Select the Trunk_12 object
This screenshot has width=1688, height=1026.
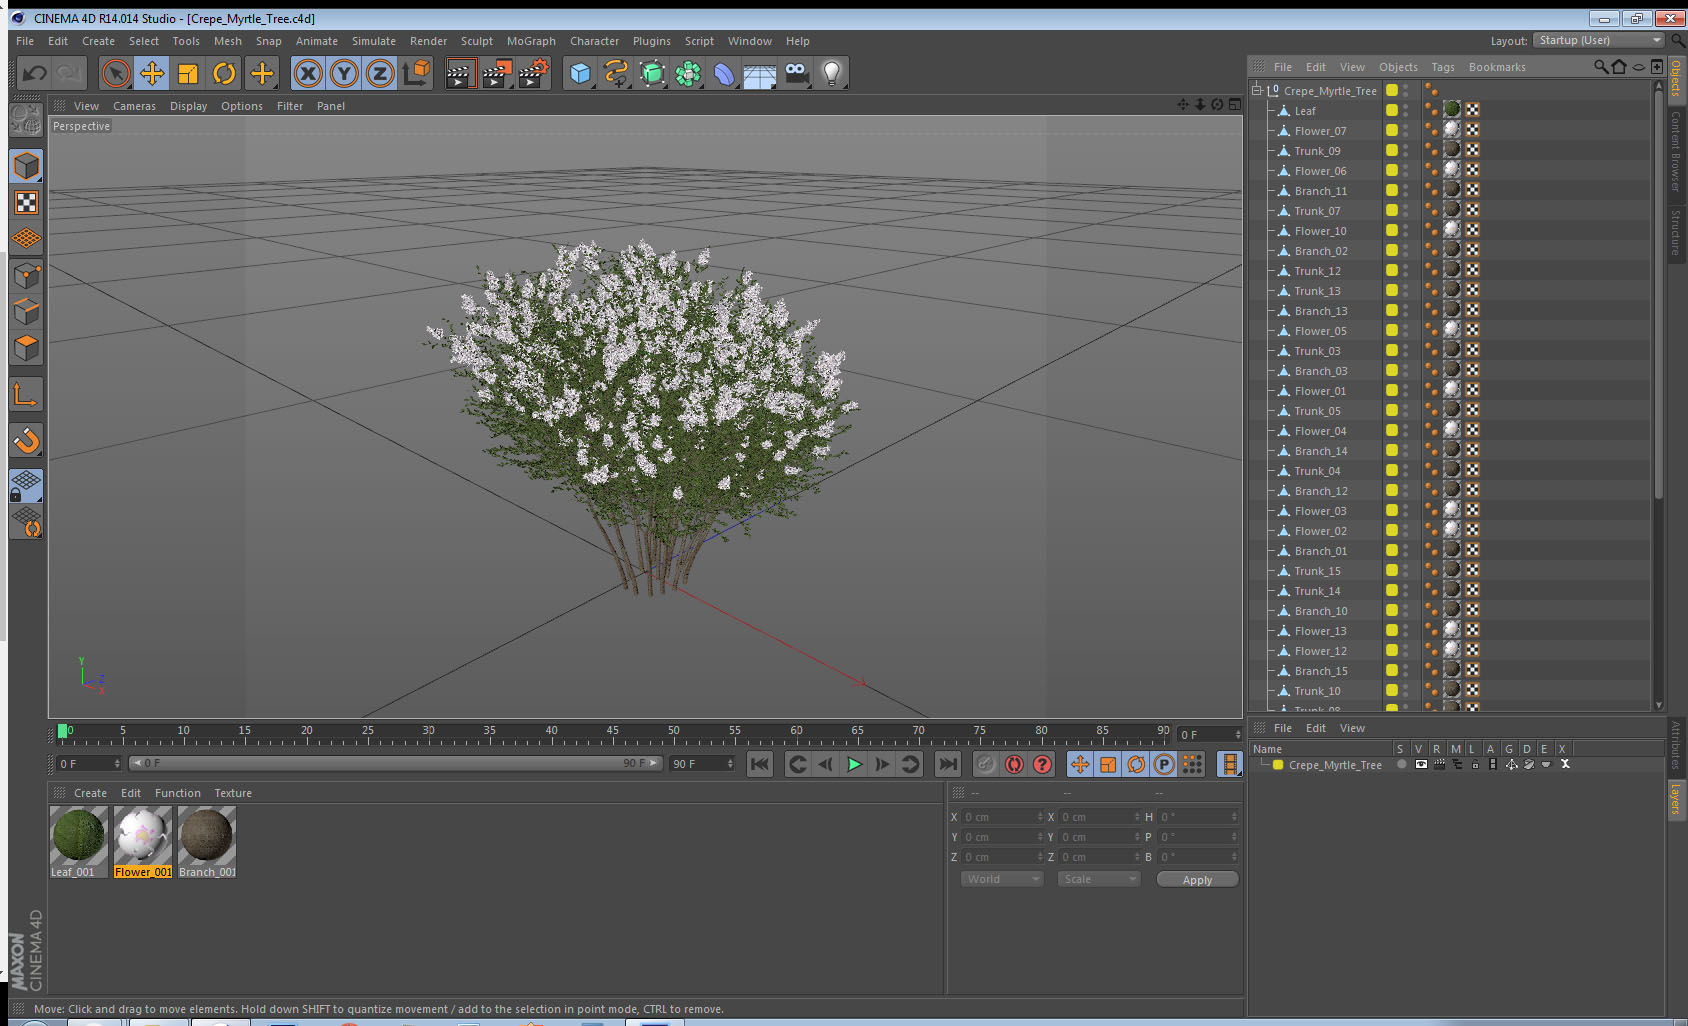click(x=1317, y=271)
